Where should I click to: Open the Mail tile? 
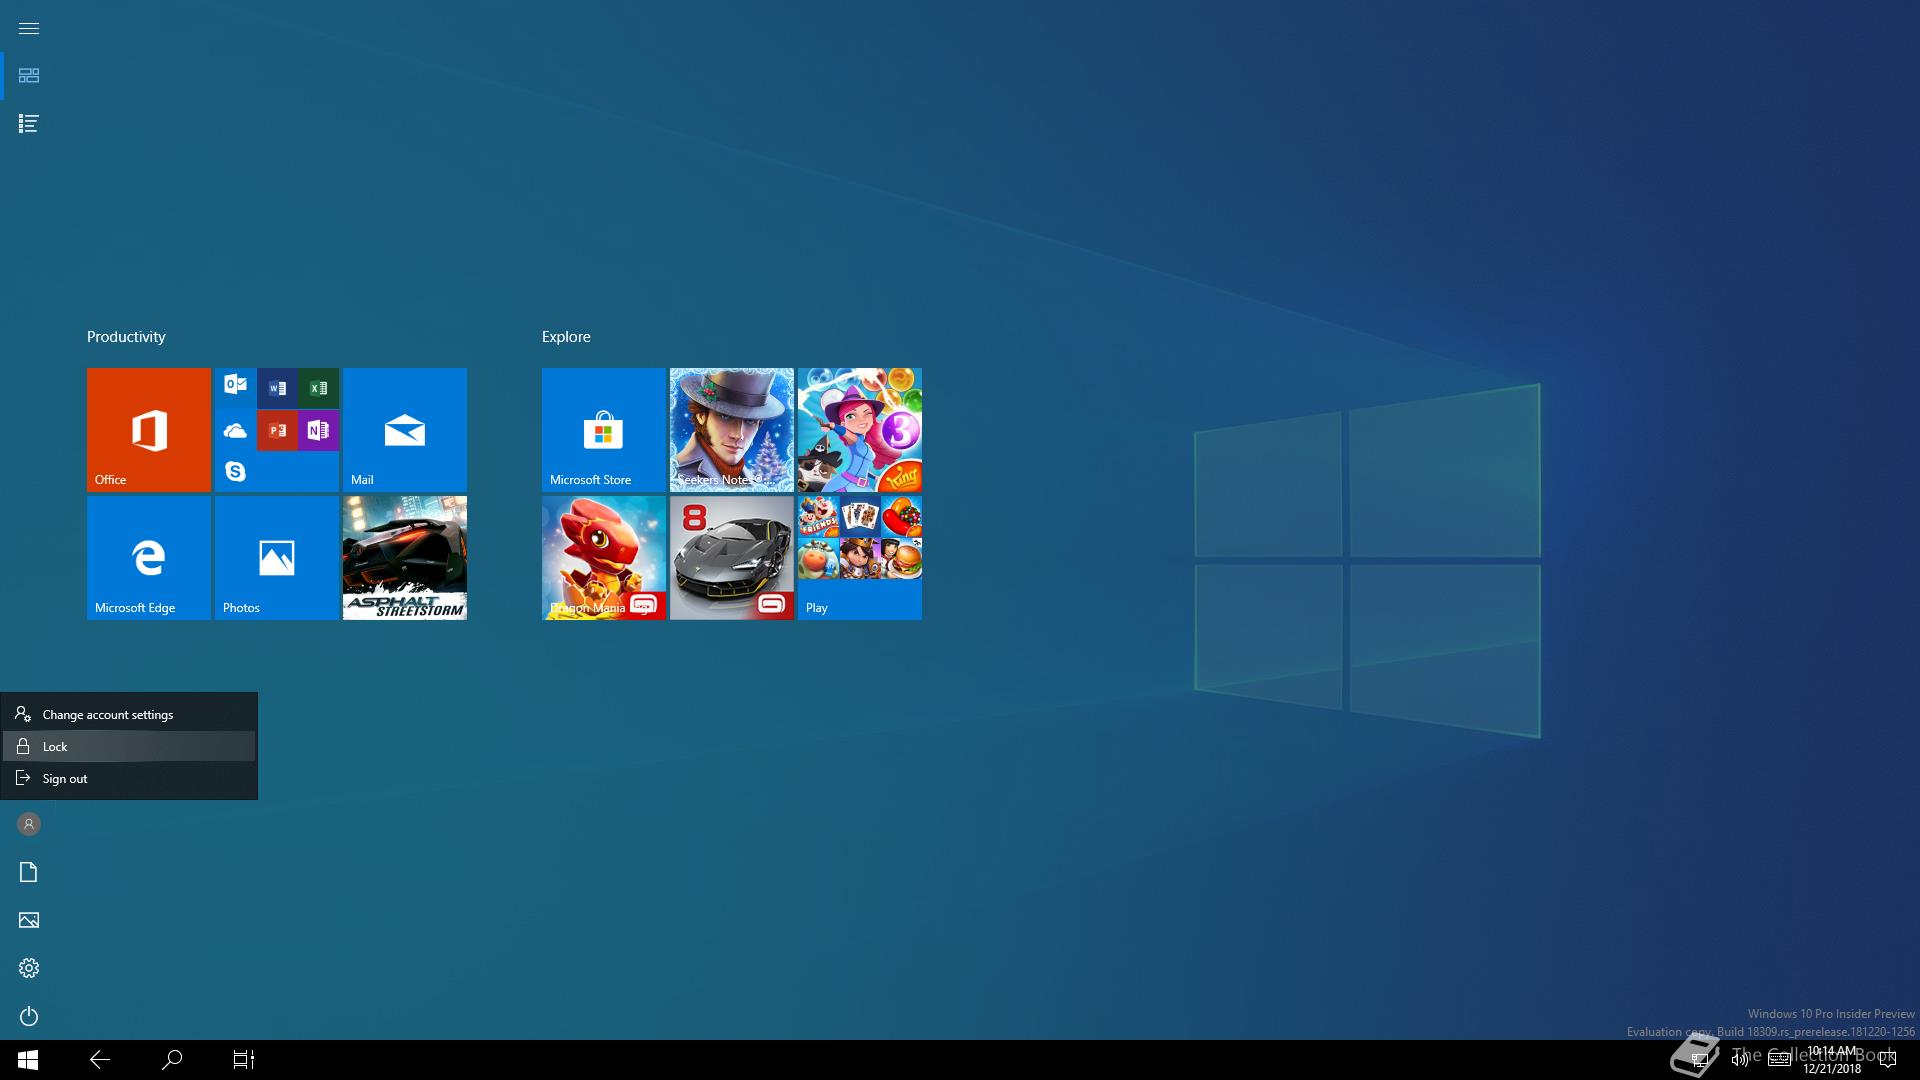405,430
